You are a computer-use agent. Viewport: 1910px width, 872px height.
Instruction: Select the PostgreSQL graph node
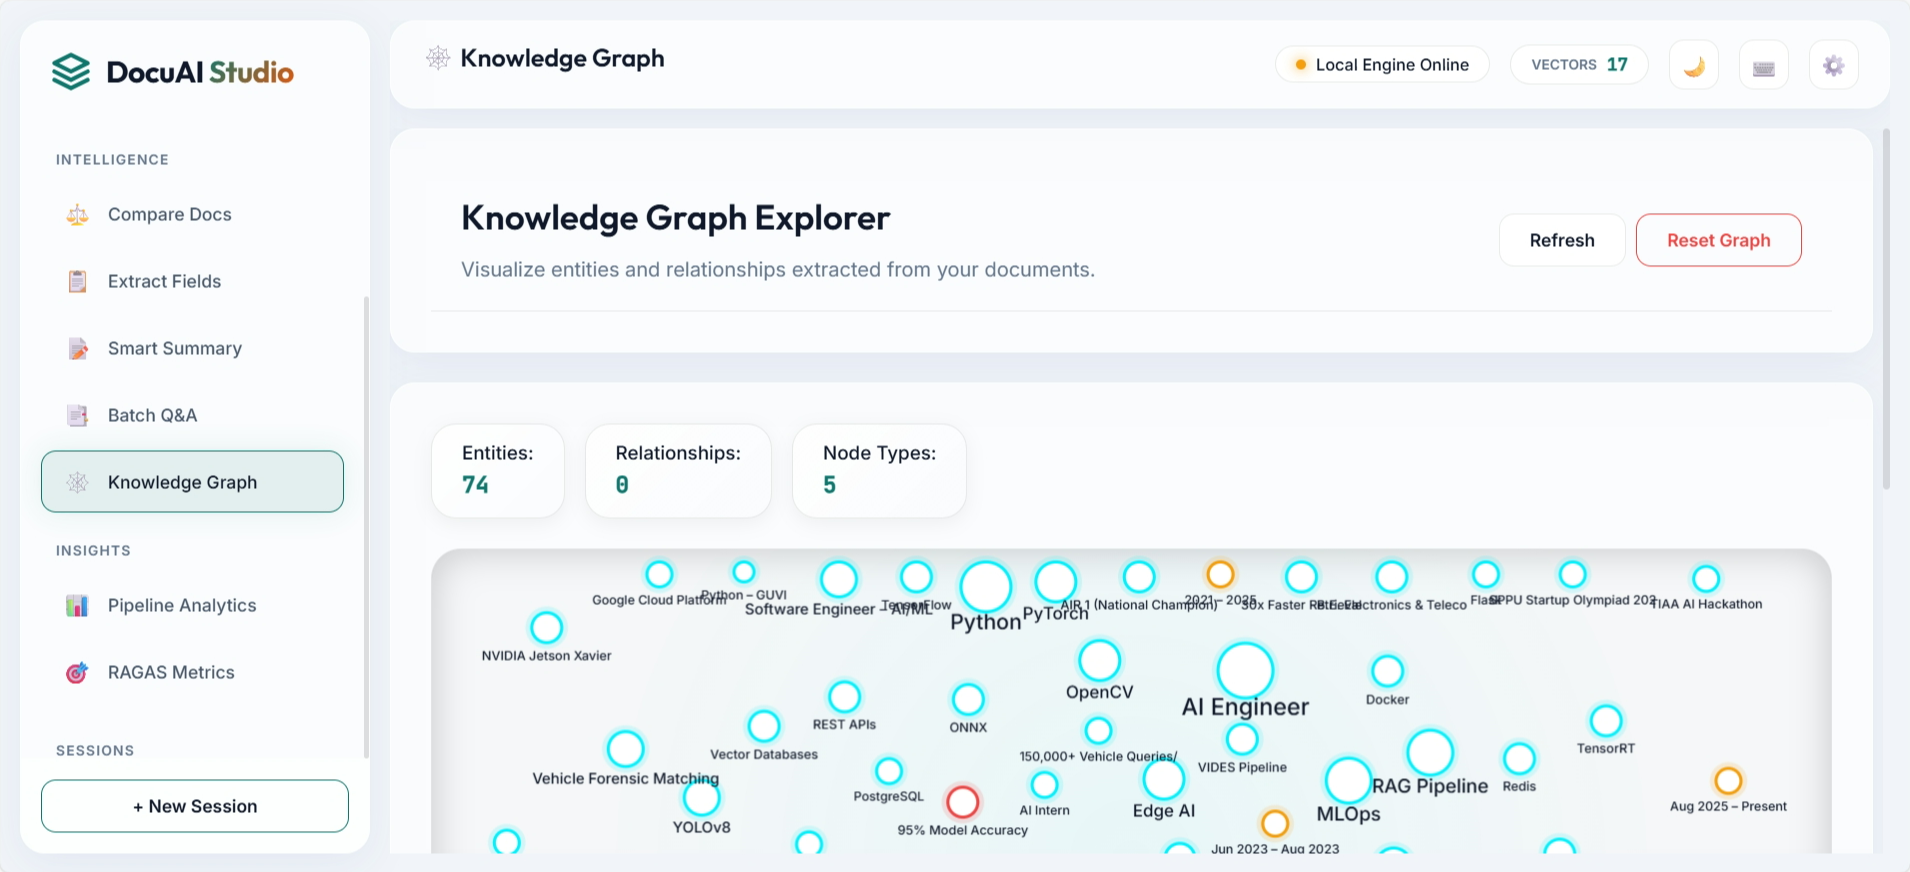coord(889,771)
